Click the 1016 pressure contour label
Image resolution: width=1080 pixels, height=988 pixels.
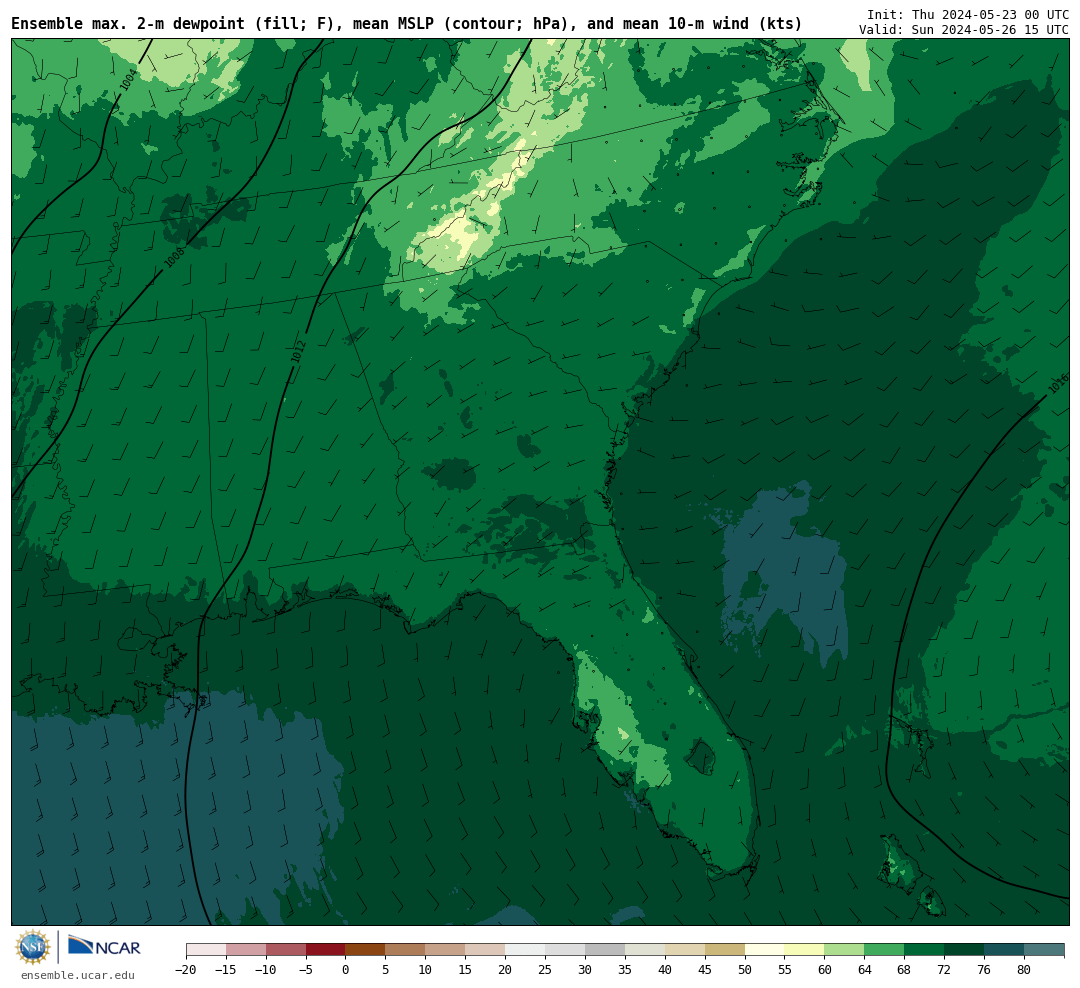tap(1058, 384)
